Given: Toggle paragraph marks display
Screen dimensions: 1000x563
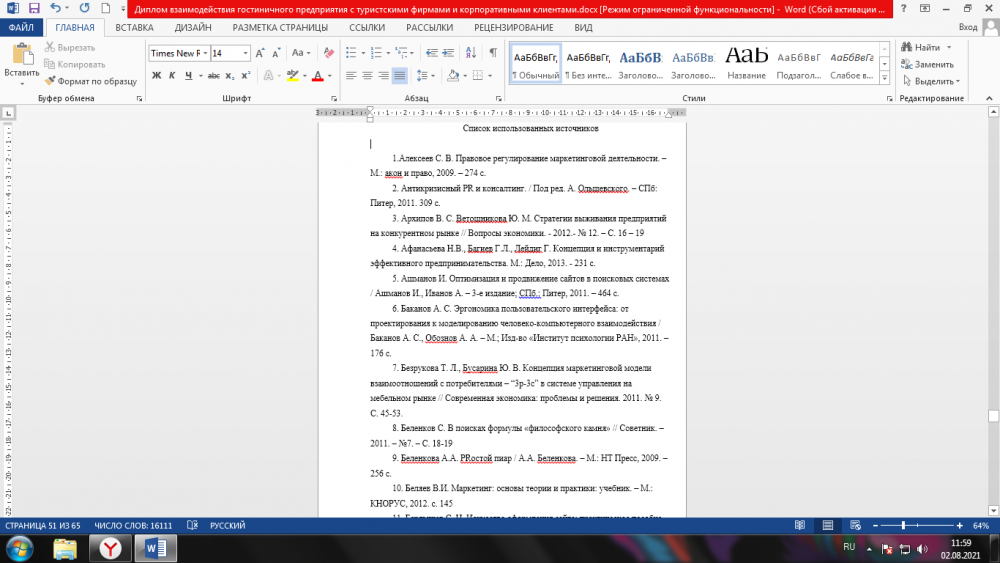Looking at the screenshot, I should point(493,53).
